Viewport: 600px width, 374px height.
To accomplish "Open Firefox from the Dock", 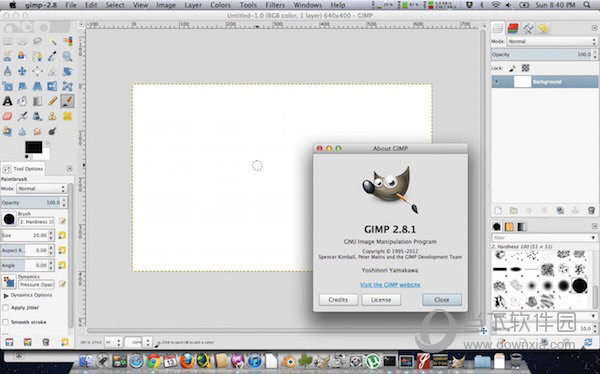I will point(187,361).
